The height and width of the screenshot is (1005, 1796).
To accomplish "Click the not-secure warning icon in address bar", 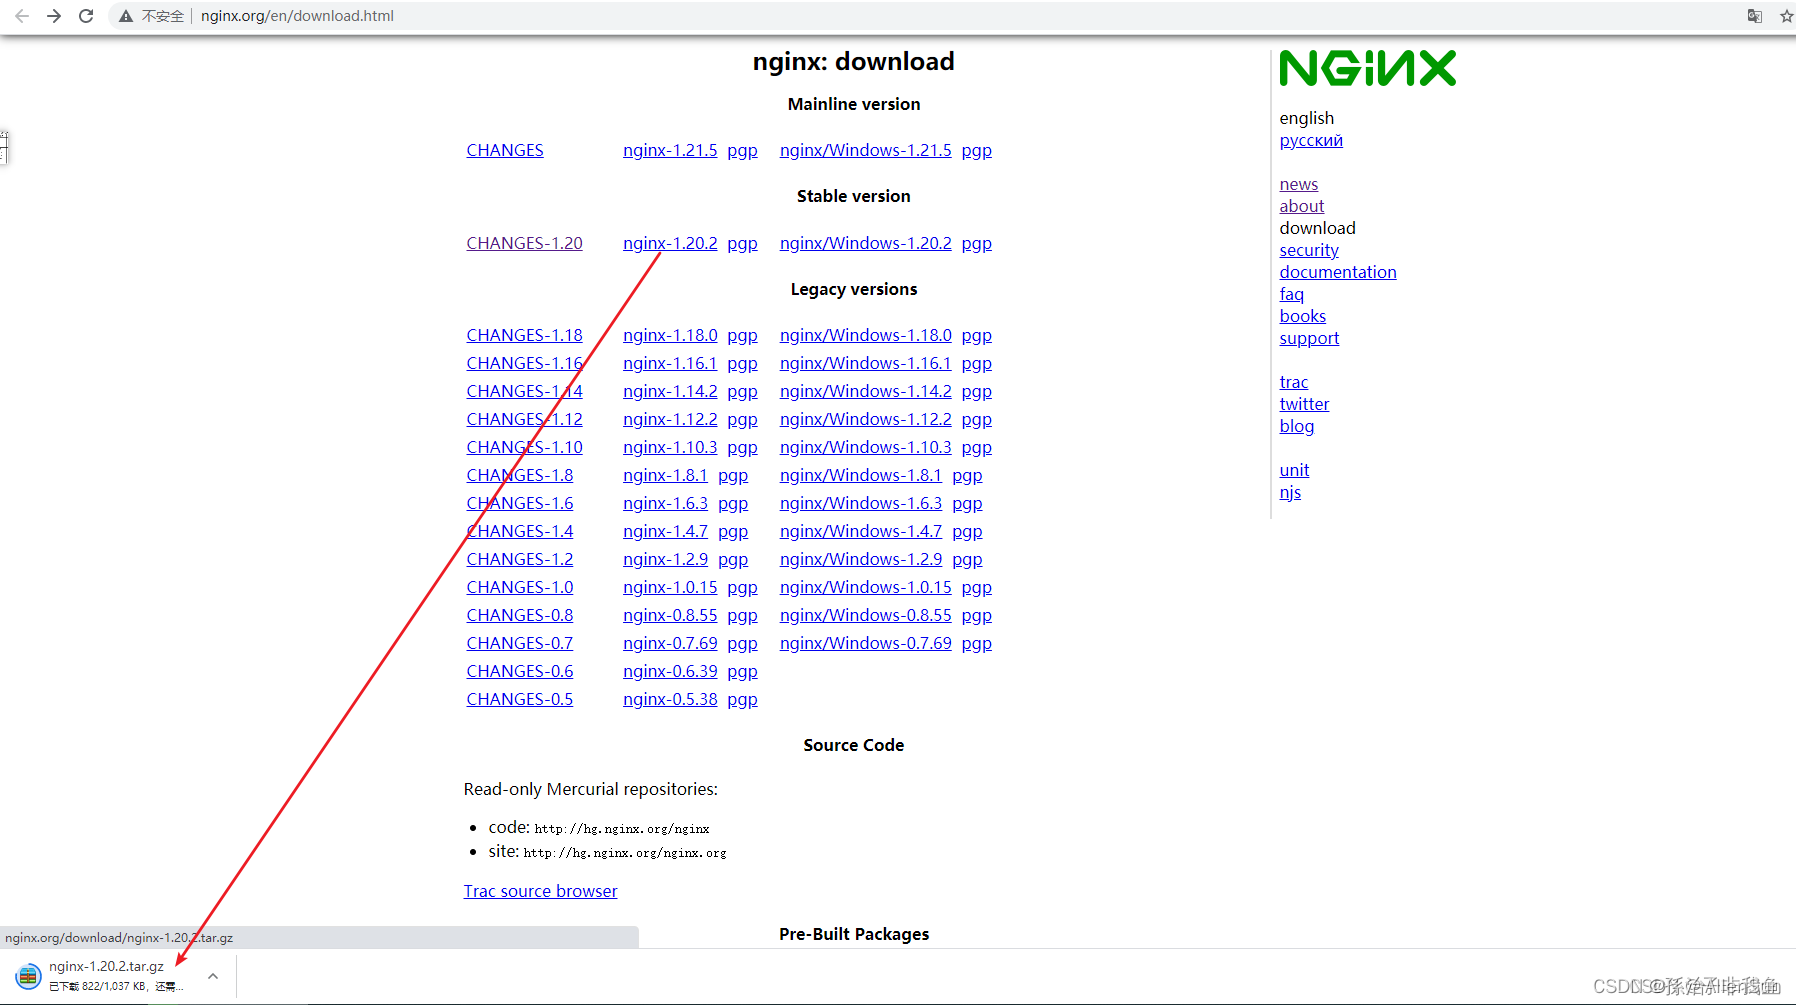I will (x=126, y=16).
